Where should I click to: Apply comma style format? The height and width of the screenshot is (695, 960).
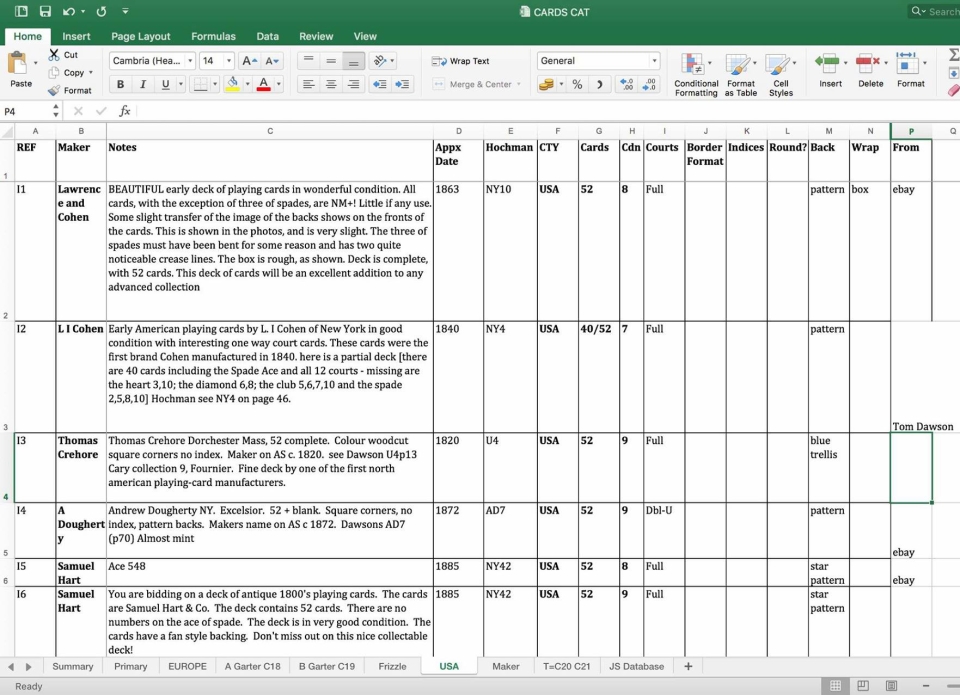[x=599, y=84]
